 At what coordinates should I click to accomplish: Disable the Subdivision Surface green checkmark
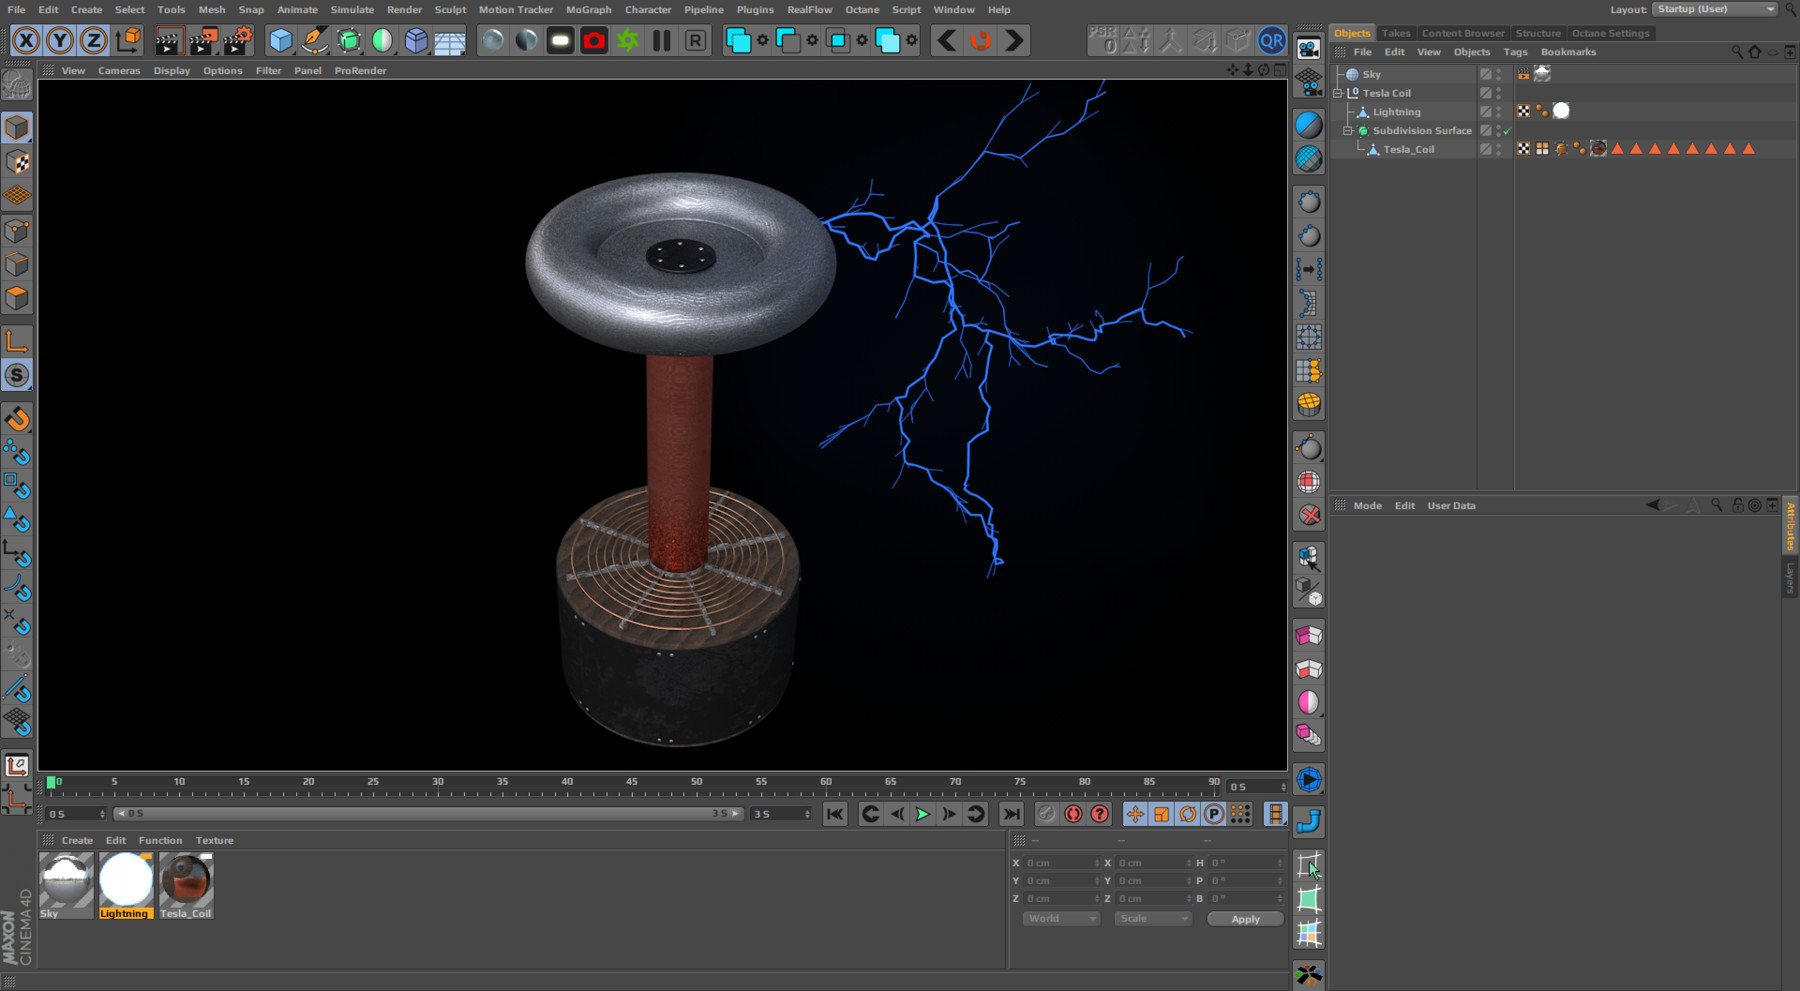(x=1506, y=130)
